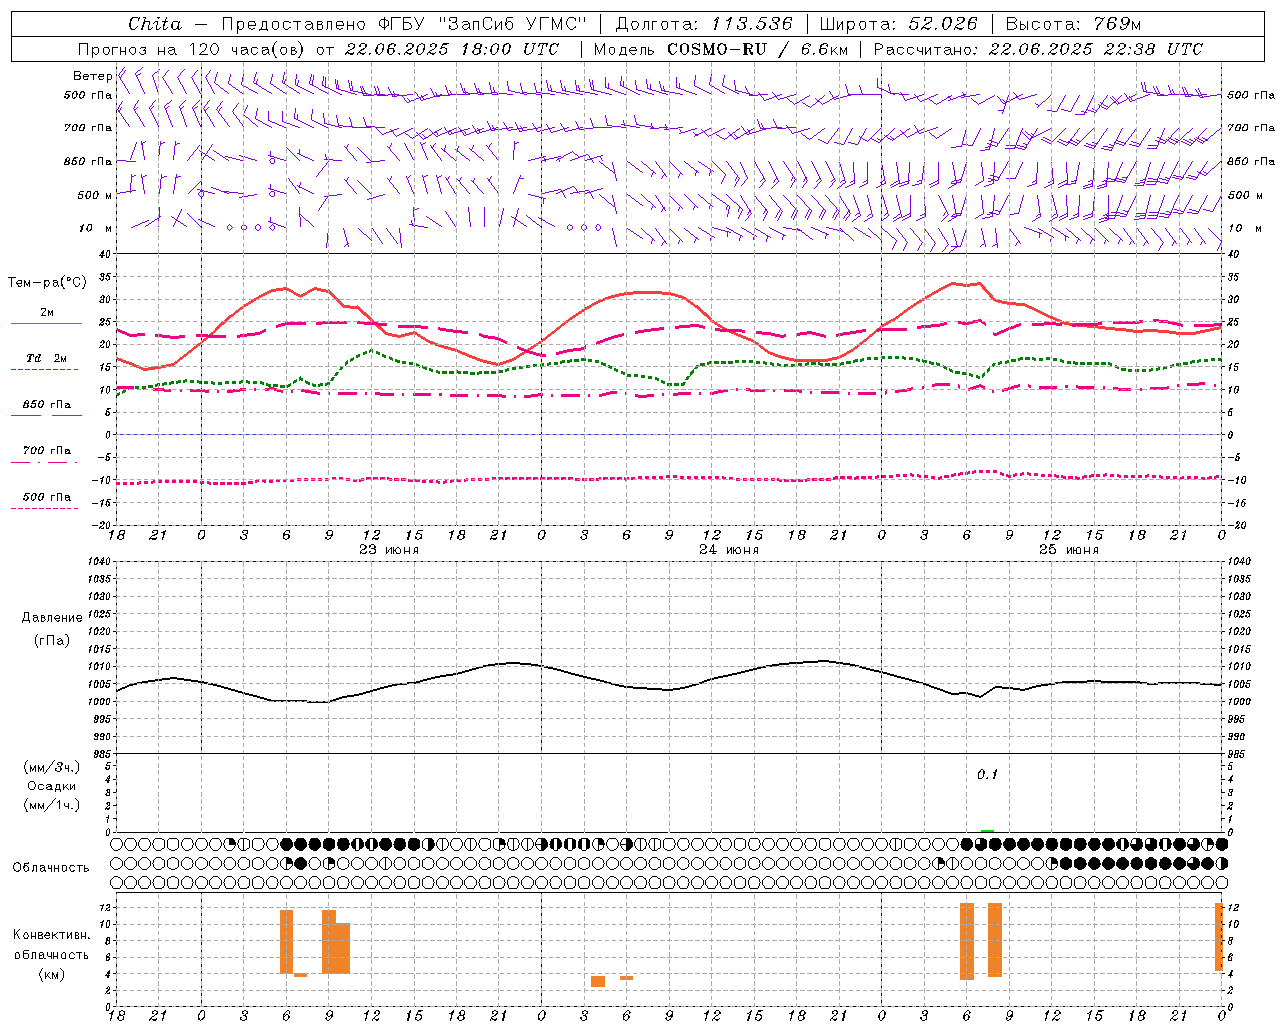Click the 40 value on left temperature axis
The image size is (1280, 1024).
click(x=105, y=254)
